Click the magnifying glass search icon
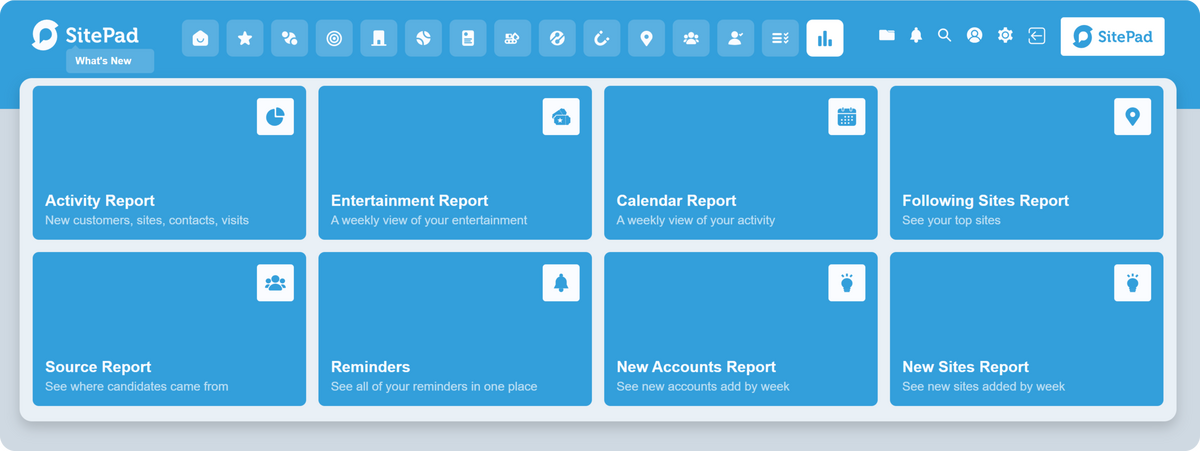This screenshot has height=451, width=1200. tap(944, 36)
